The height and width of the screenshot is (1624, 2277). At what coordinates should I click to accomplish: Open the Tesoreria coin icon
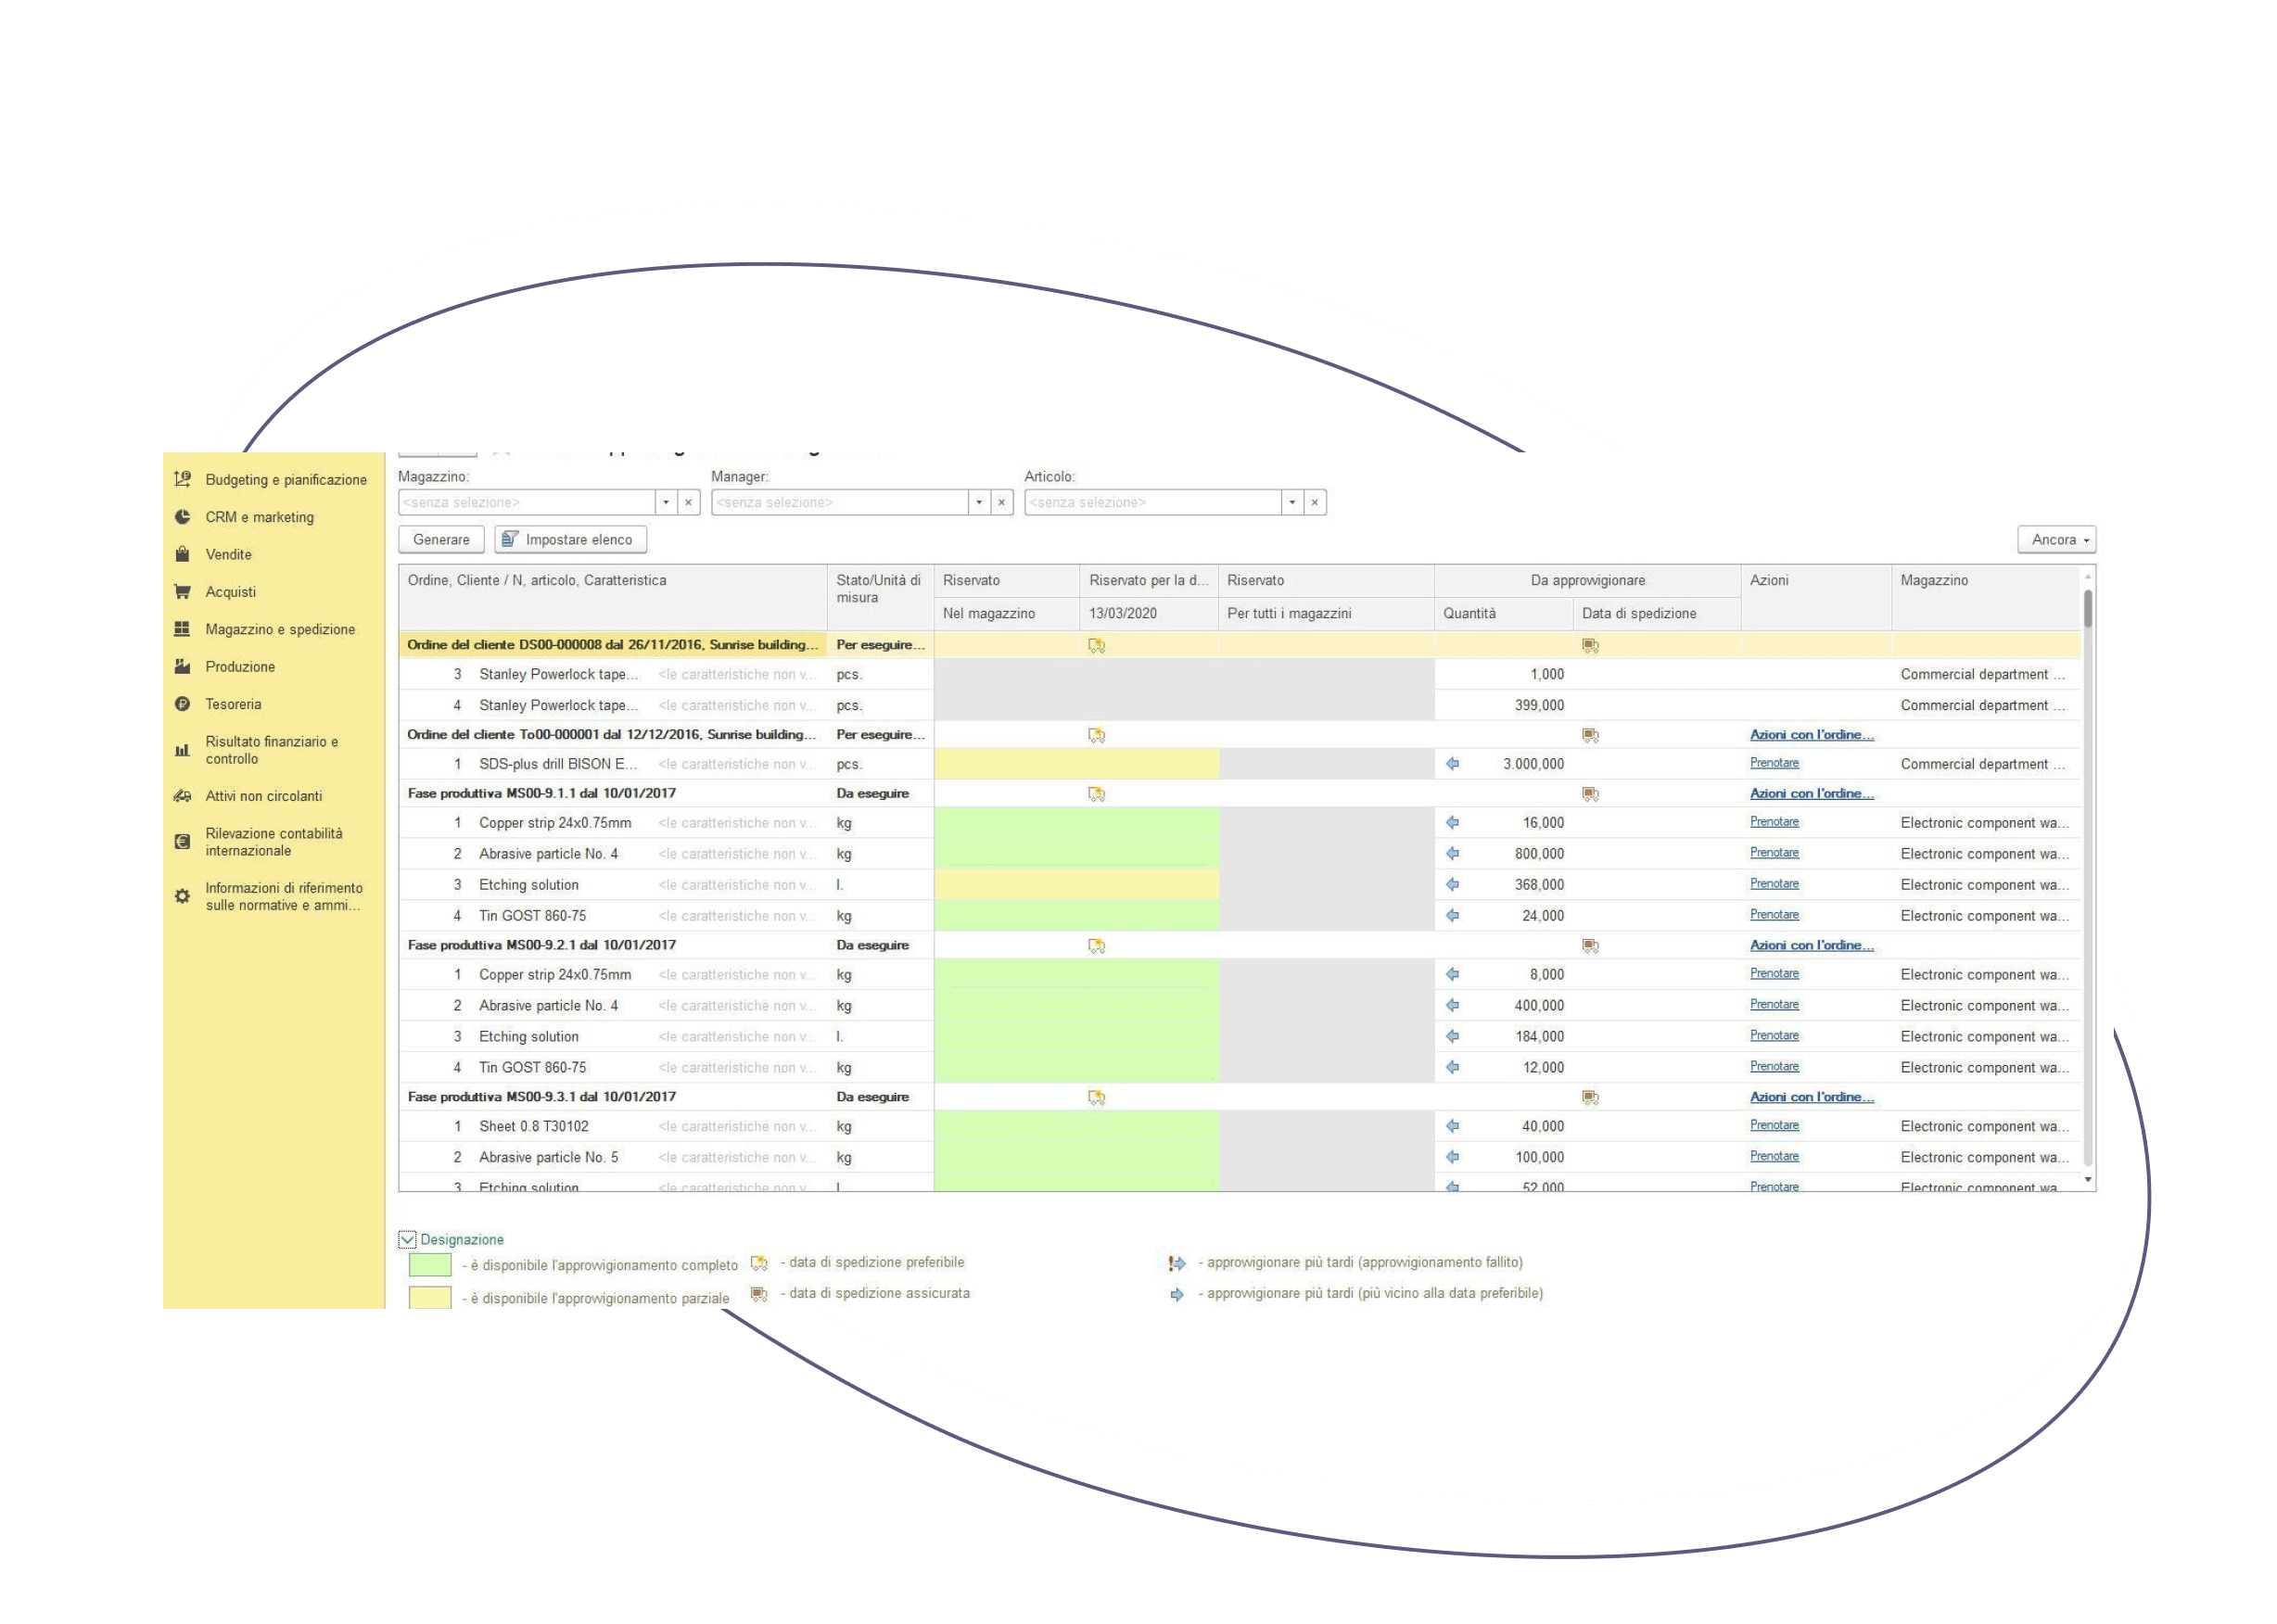182,704
